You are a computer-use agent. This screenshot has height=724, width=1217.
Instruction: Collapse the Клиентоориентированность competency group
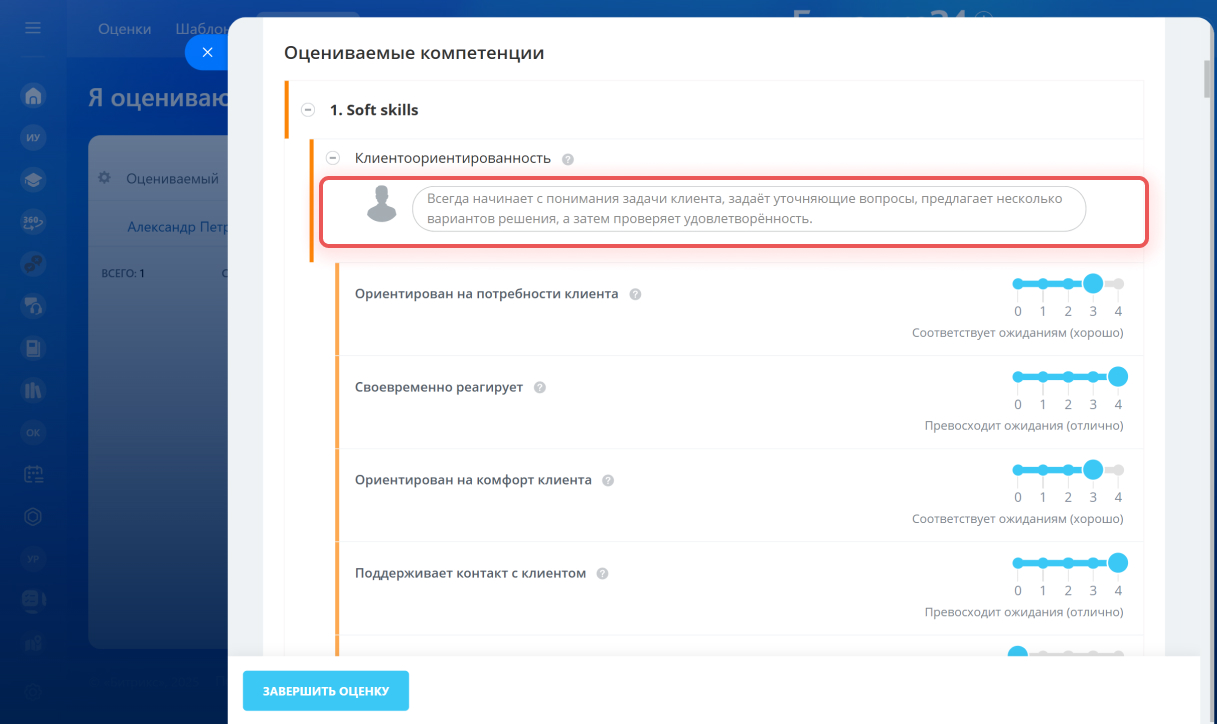pyautogui.click(x=333, y=158)
